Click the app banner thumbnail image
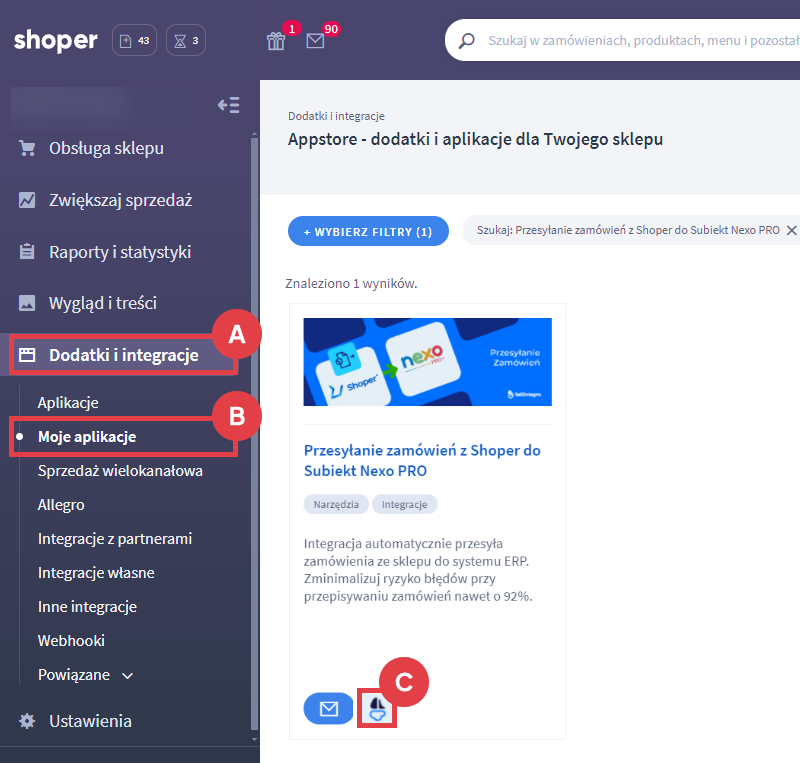Viewport: 800px width, 763px height. [427, 362]
